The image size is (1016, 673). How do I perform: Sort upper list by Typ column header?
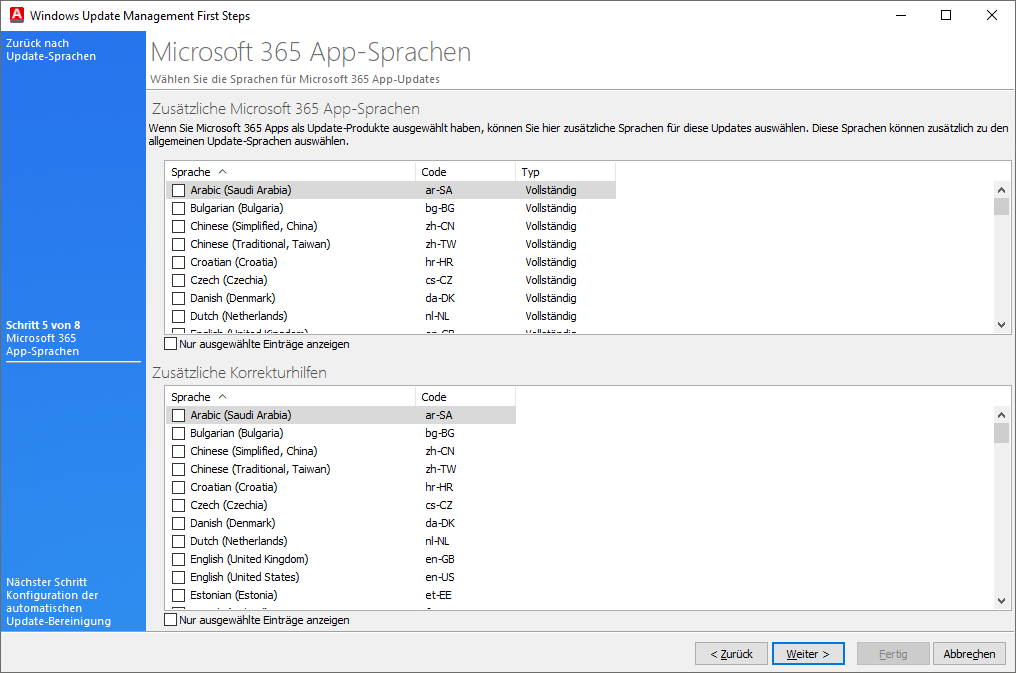(x=565, y=172)
